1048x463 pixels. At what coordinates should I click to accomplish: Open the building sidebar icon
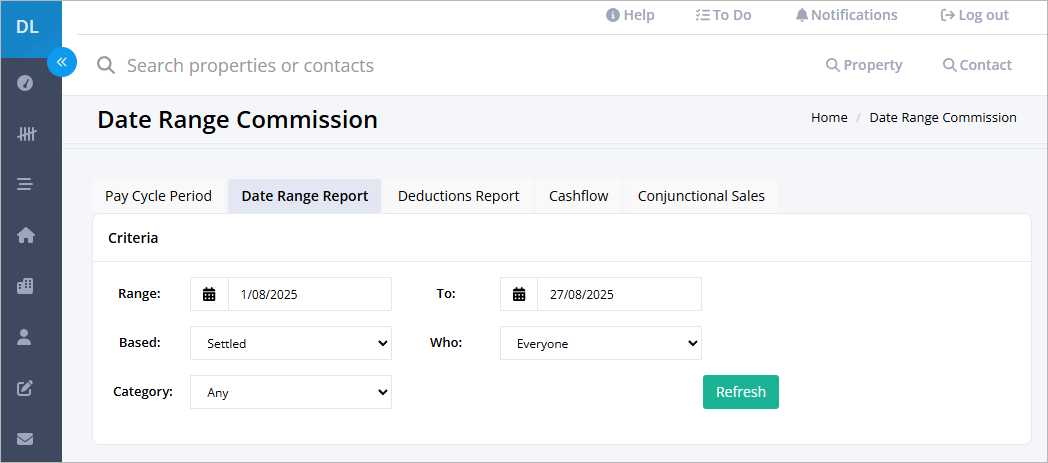[x=25, y=286]
